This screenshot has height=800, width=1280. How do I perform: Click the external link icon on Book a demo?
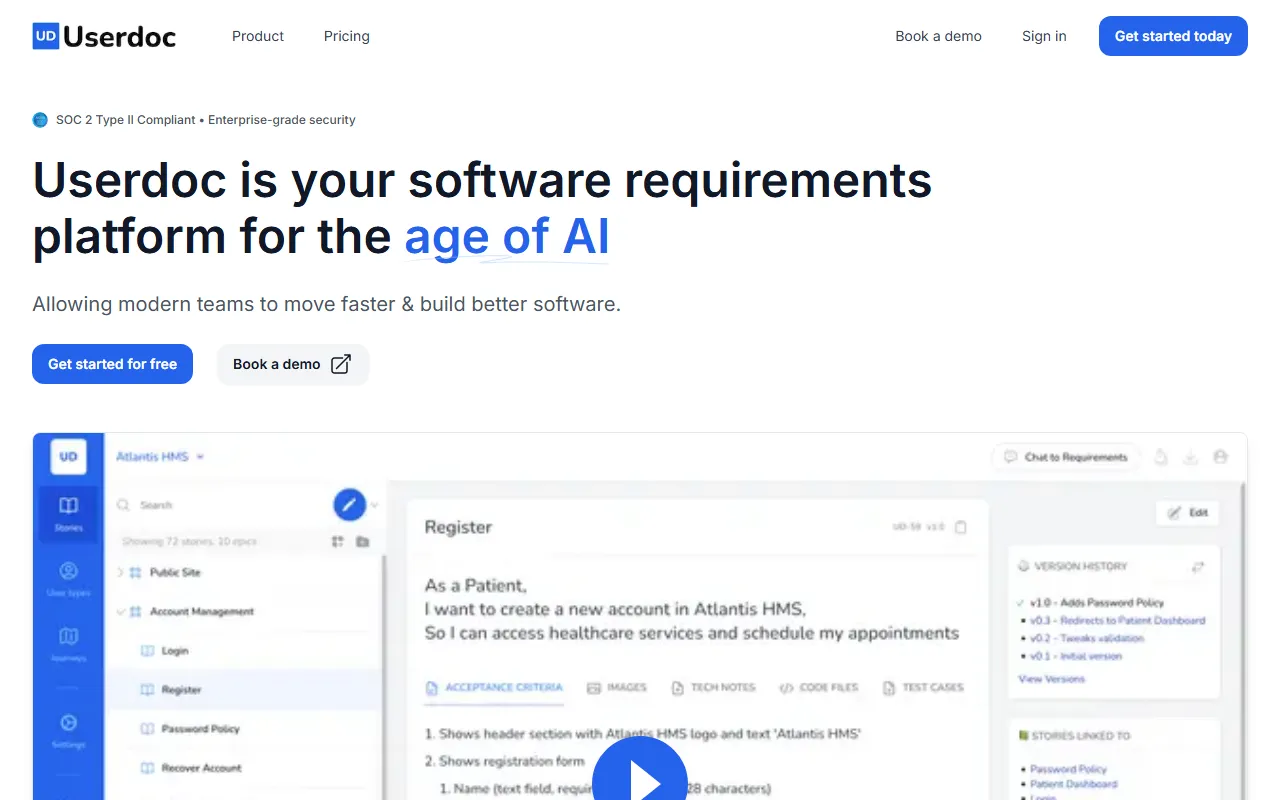coord(341,364)
